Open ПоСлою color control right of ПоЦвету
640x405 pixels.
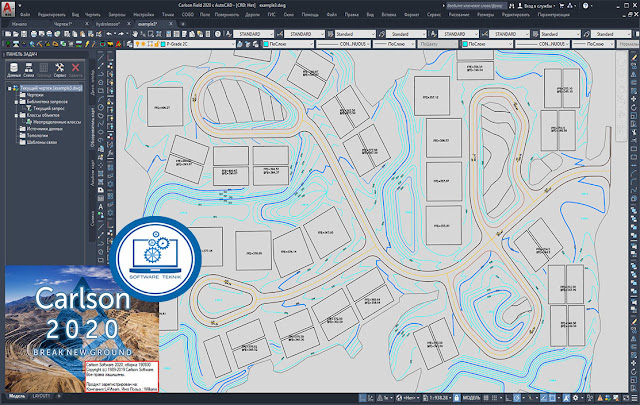[x=487, y=44]
